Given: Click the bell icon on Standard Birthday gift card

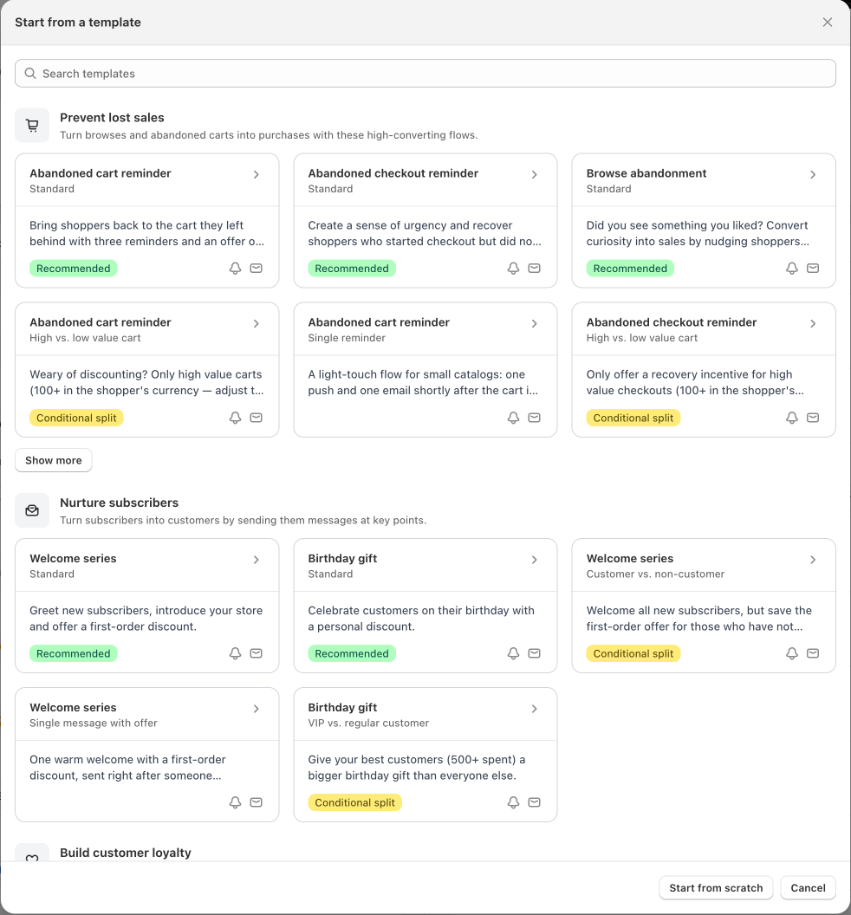Looking at the screenshot, I should [x=514, y=654].
